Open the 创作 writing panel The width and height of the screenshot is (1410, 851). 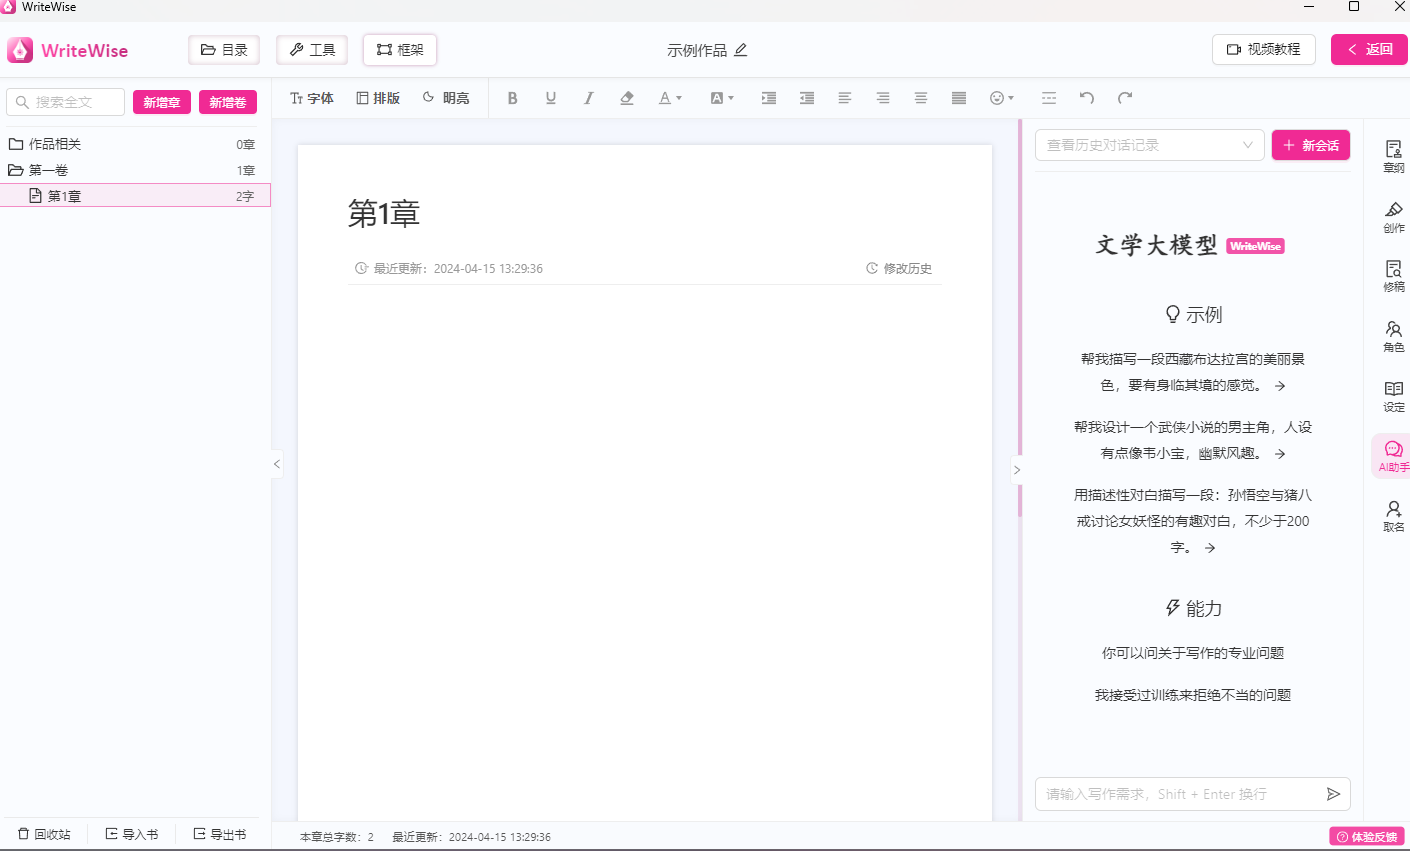[1394, 216]
